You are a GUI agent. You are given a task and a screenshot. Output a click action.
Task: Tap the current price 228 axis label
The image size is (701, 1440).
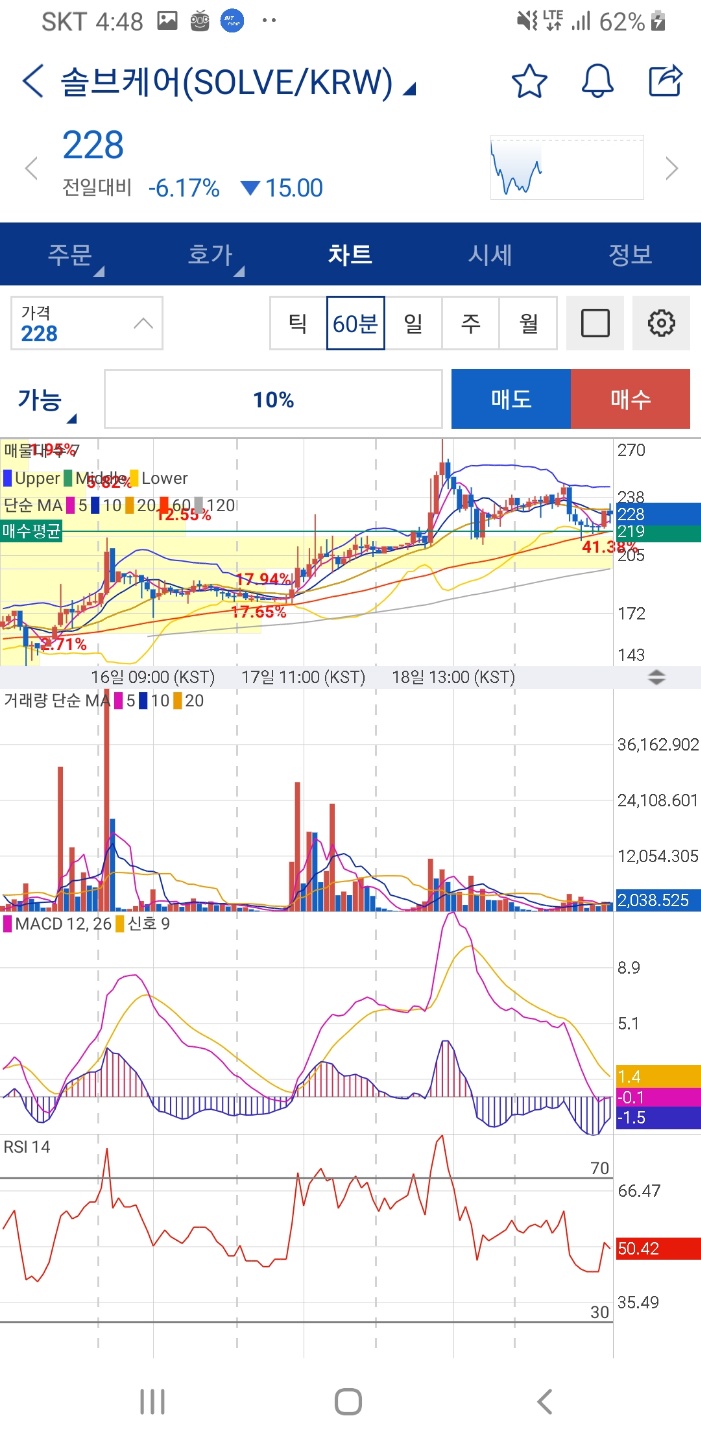(x=657, y=513)
